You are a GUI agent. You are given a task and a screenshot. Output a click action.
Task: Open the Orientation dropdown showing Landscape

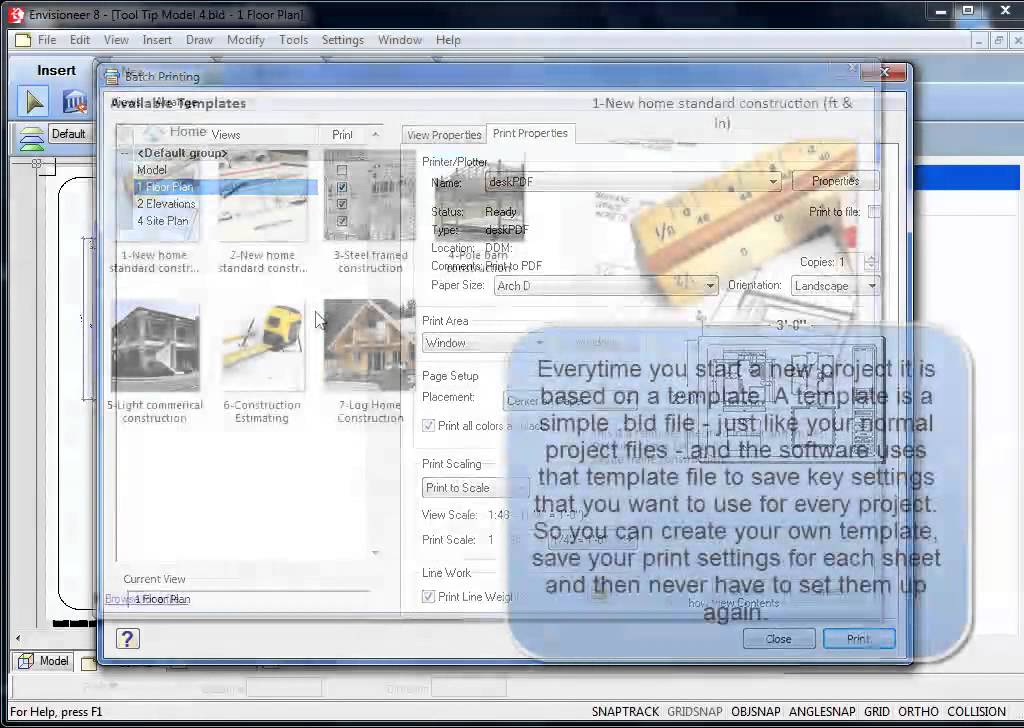coord(835,285)
